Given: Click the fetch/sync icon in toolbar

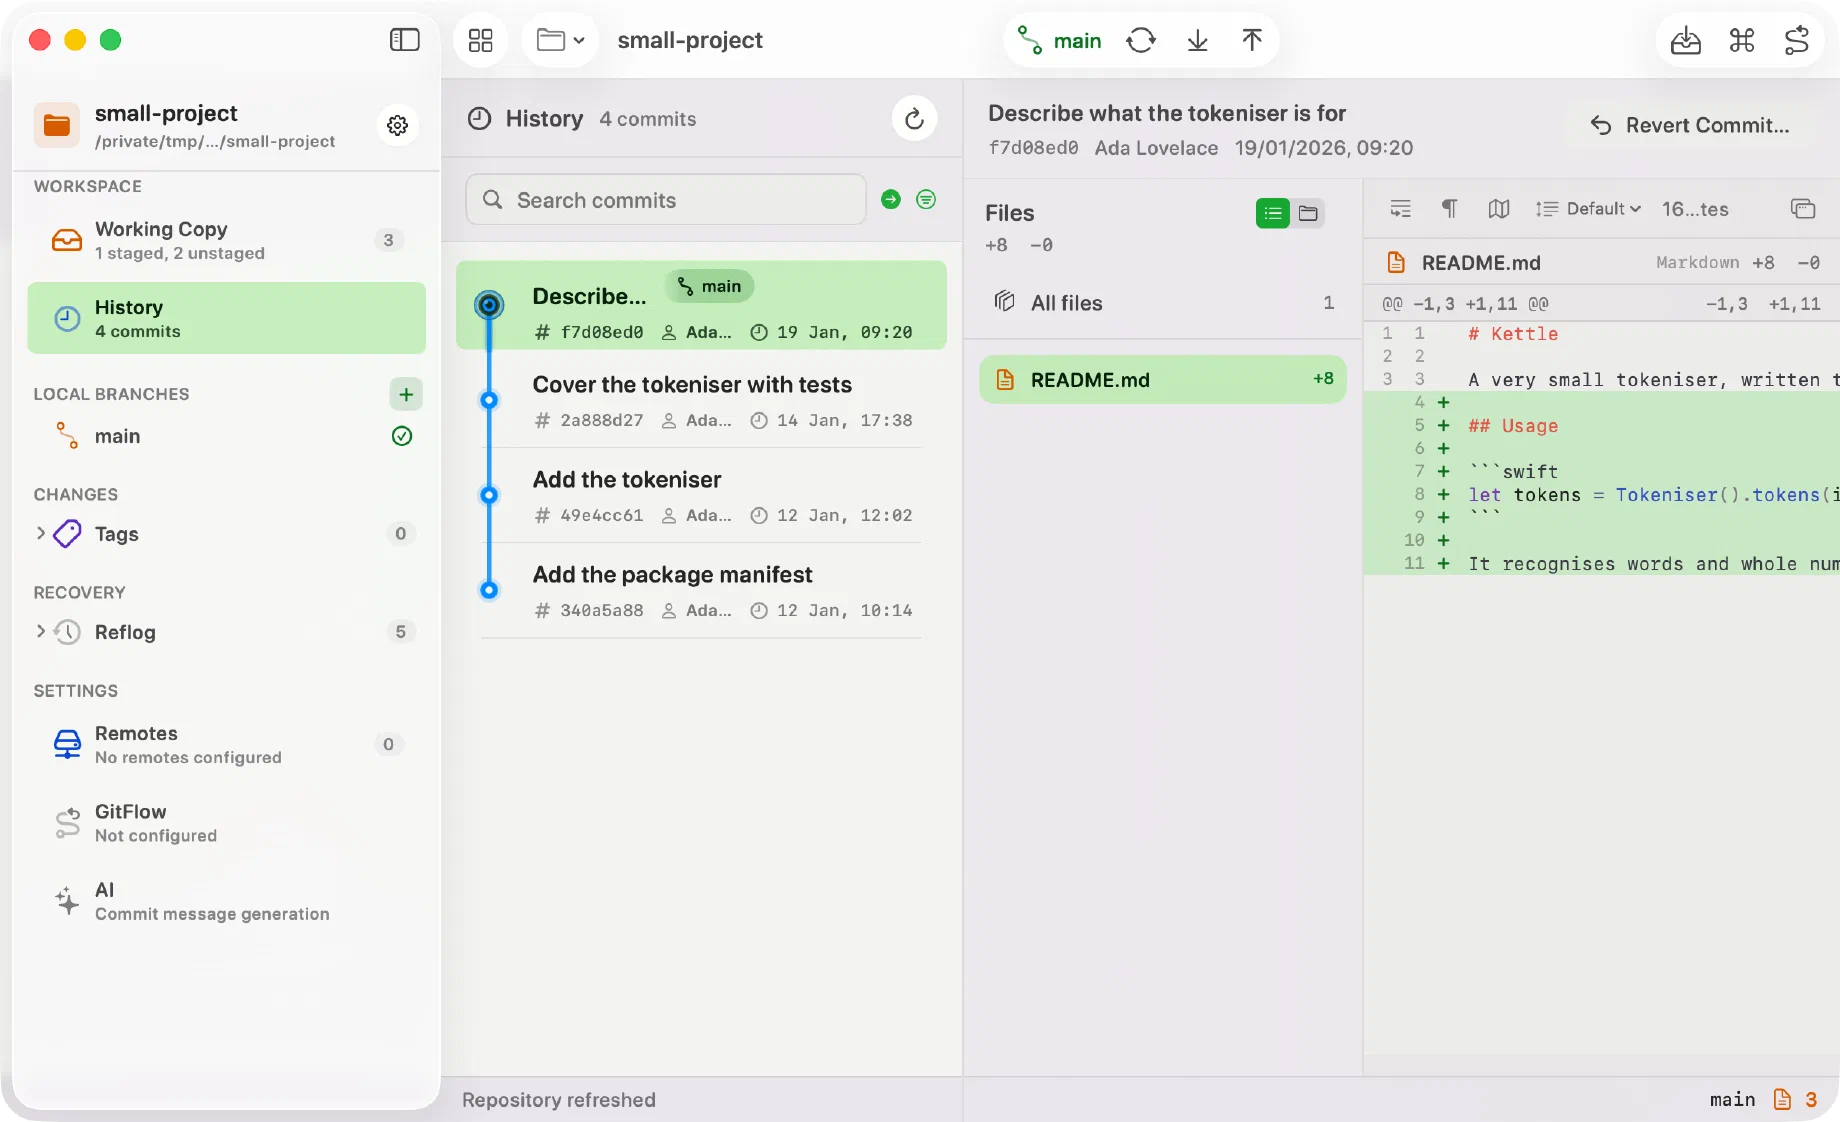Looking at the screenshot, I should click(1141, 40).
